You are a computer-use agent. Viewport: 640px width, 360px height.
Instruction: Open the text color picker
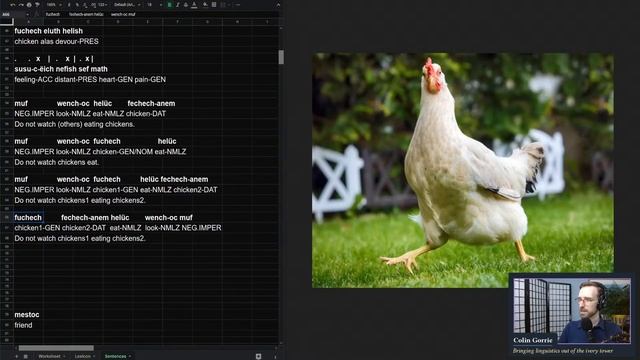pyautogui.click(x=194, y=5)
